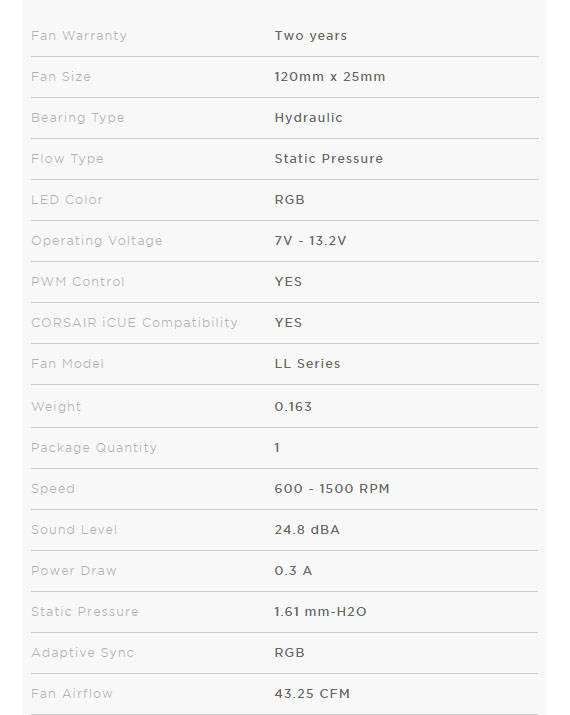The height and width of the screenshot is (715, 570).
Task: Select the 600 - 1500 RPM speed value
Action: [x=332, y=489]
